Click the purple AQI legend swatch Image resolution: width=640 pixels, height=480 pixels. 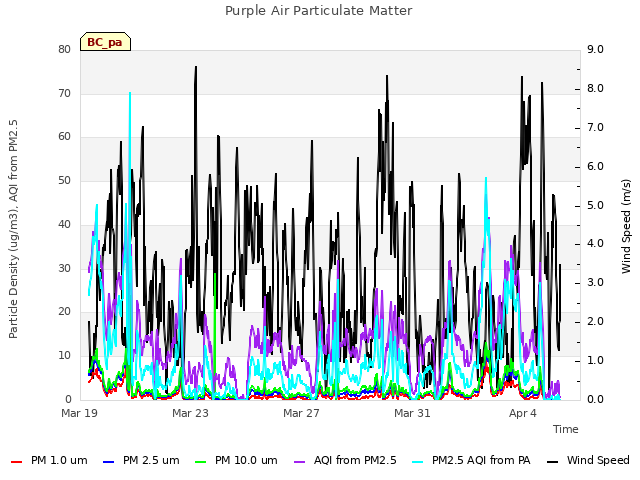tap(299, 462)
